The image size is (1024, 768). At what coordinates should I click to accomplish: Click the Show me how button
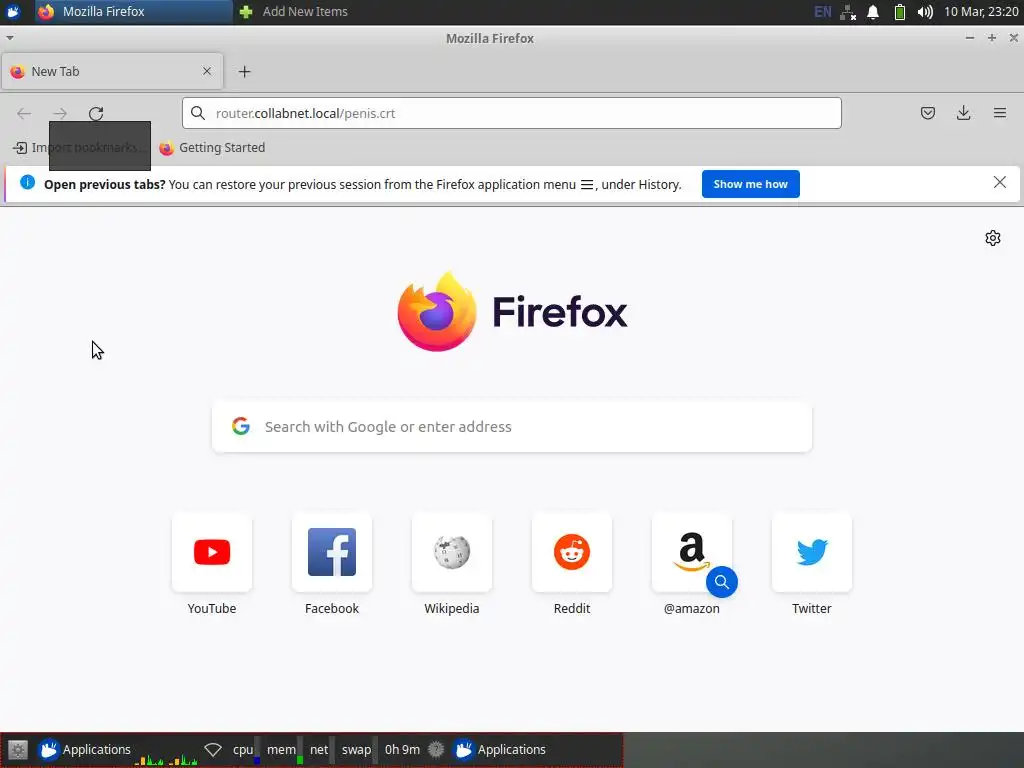750,184
